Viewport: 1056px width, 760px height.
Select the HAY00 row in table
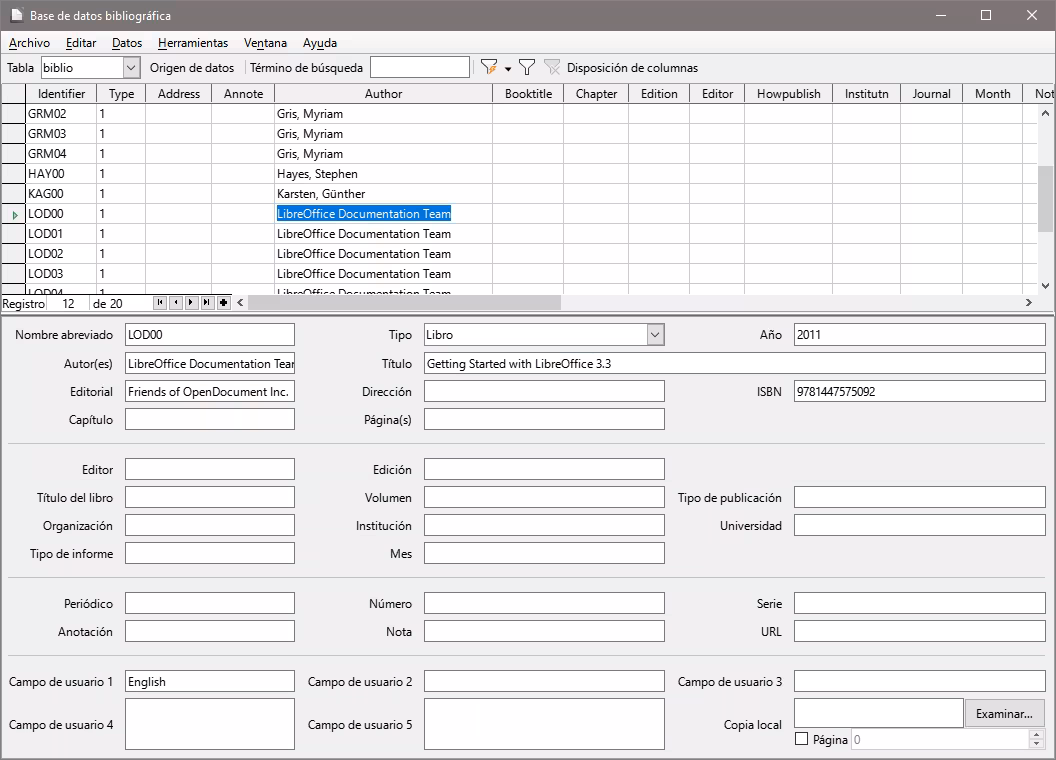[45, 174]
